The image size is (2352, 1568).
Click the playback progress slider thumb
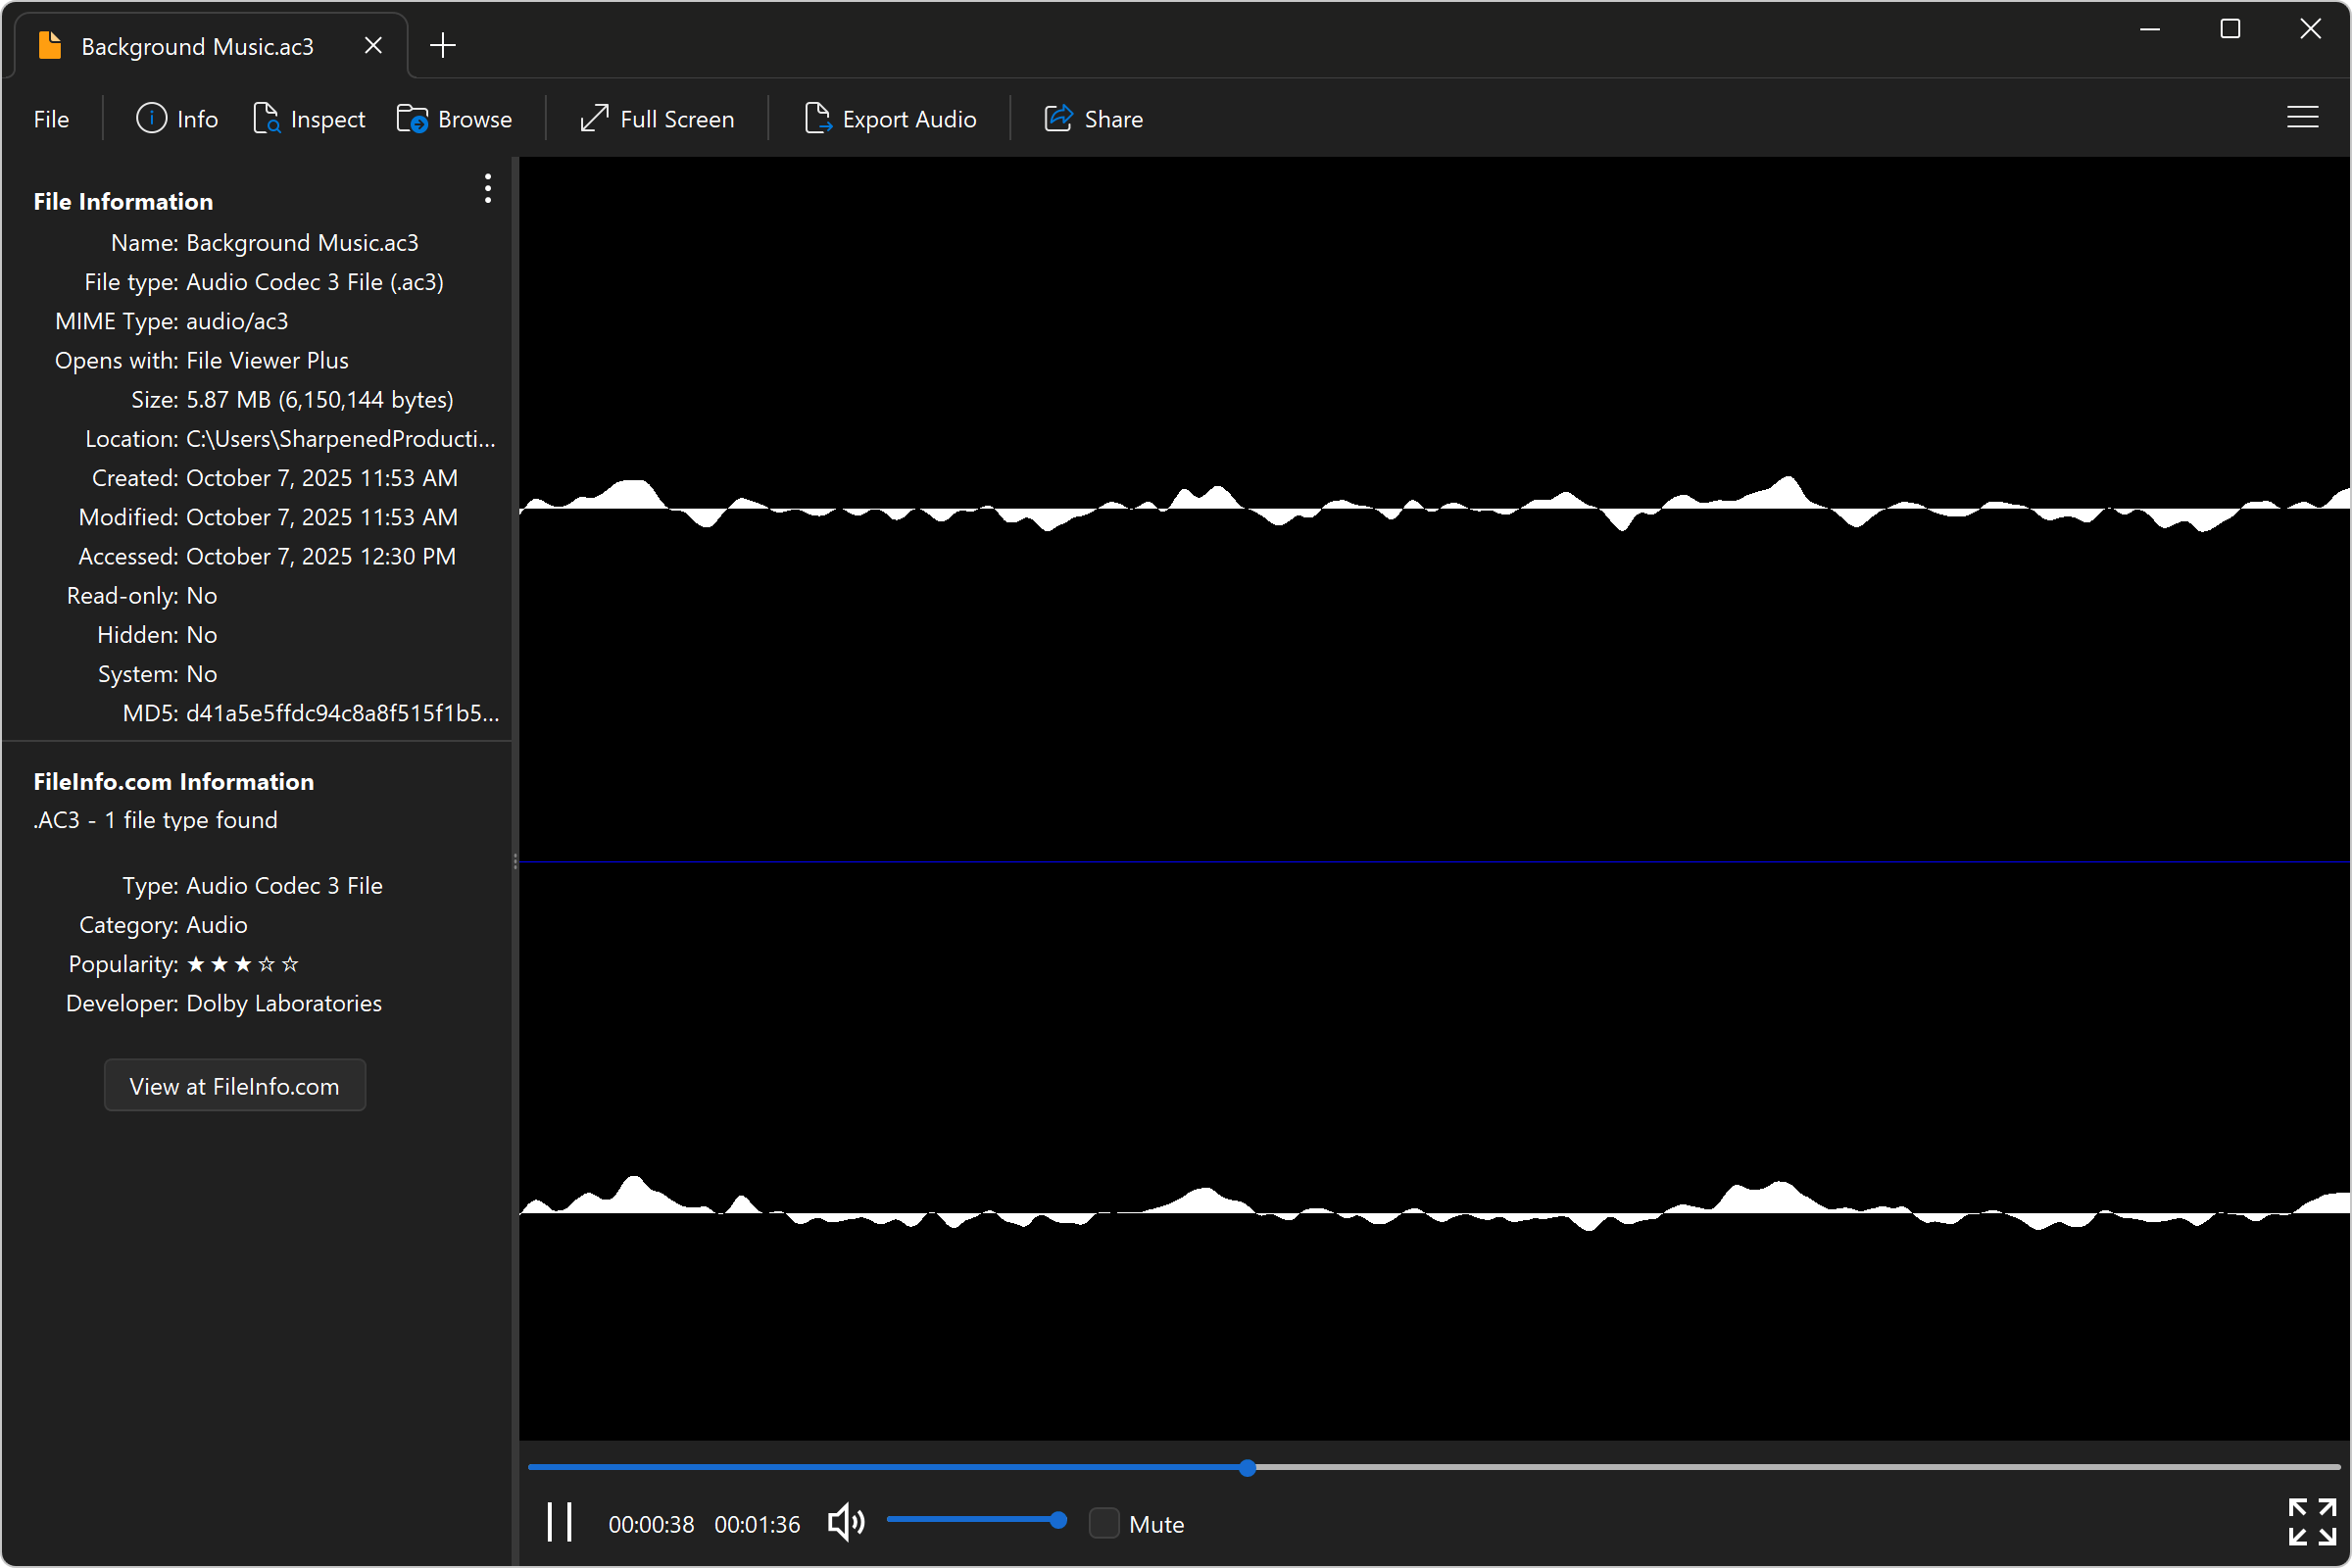(x=1247, y=1468)
